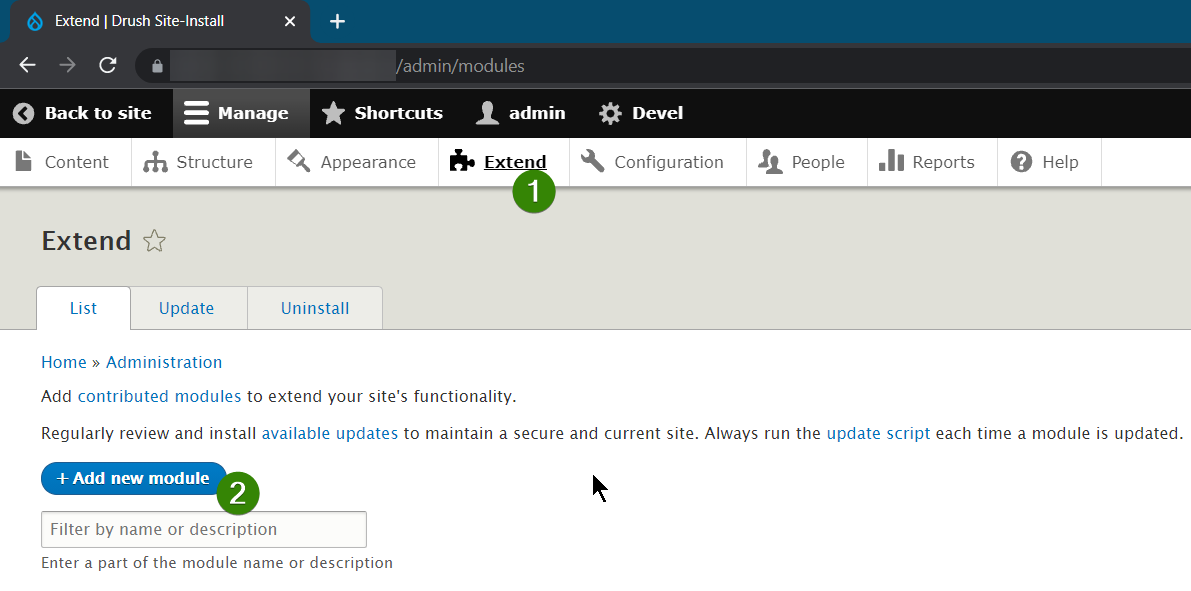Open Configuration via the wrench icon

(593, 161)
